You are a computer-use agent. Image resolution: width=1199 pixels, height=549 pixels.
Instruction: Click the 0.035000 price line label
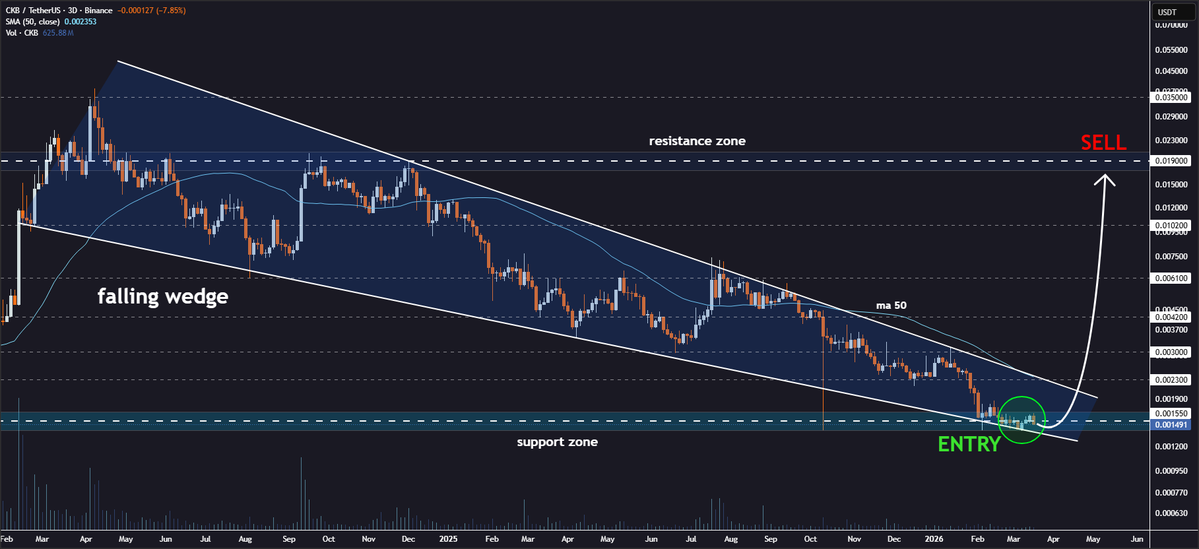1171,98
